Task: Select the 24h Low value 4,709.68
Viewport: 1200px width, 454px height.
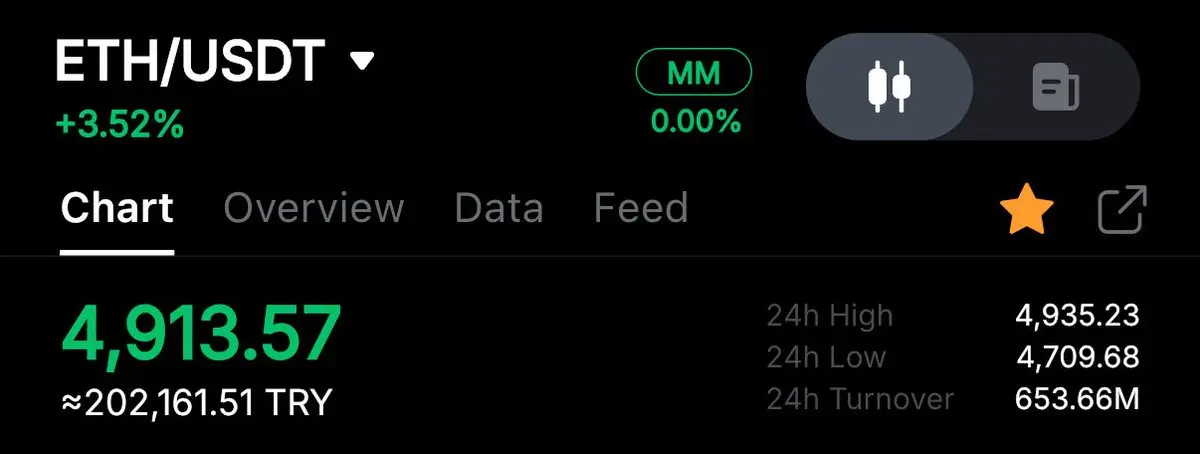Action: tap(1077, 357)
